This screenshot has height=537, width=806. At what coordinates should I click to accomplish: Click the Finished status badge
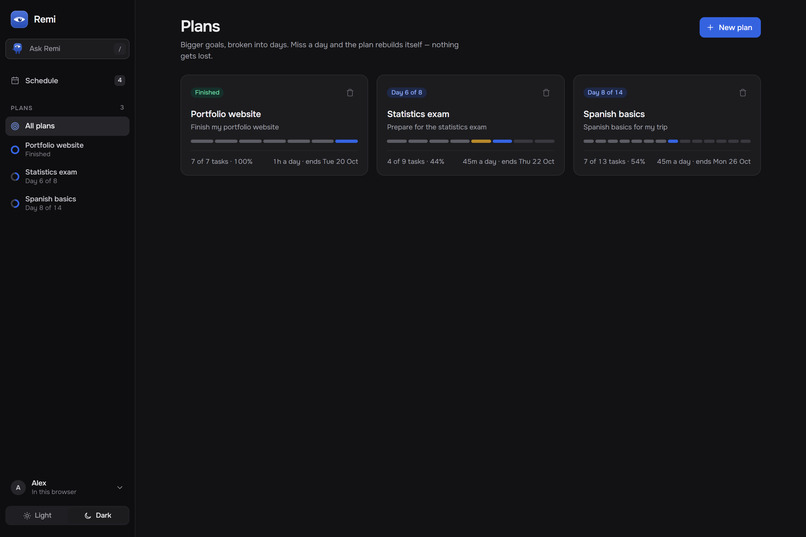[x=207, y=92]
